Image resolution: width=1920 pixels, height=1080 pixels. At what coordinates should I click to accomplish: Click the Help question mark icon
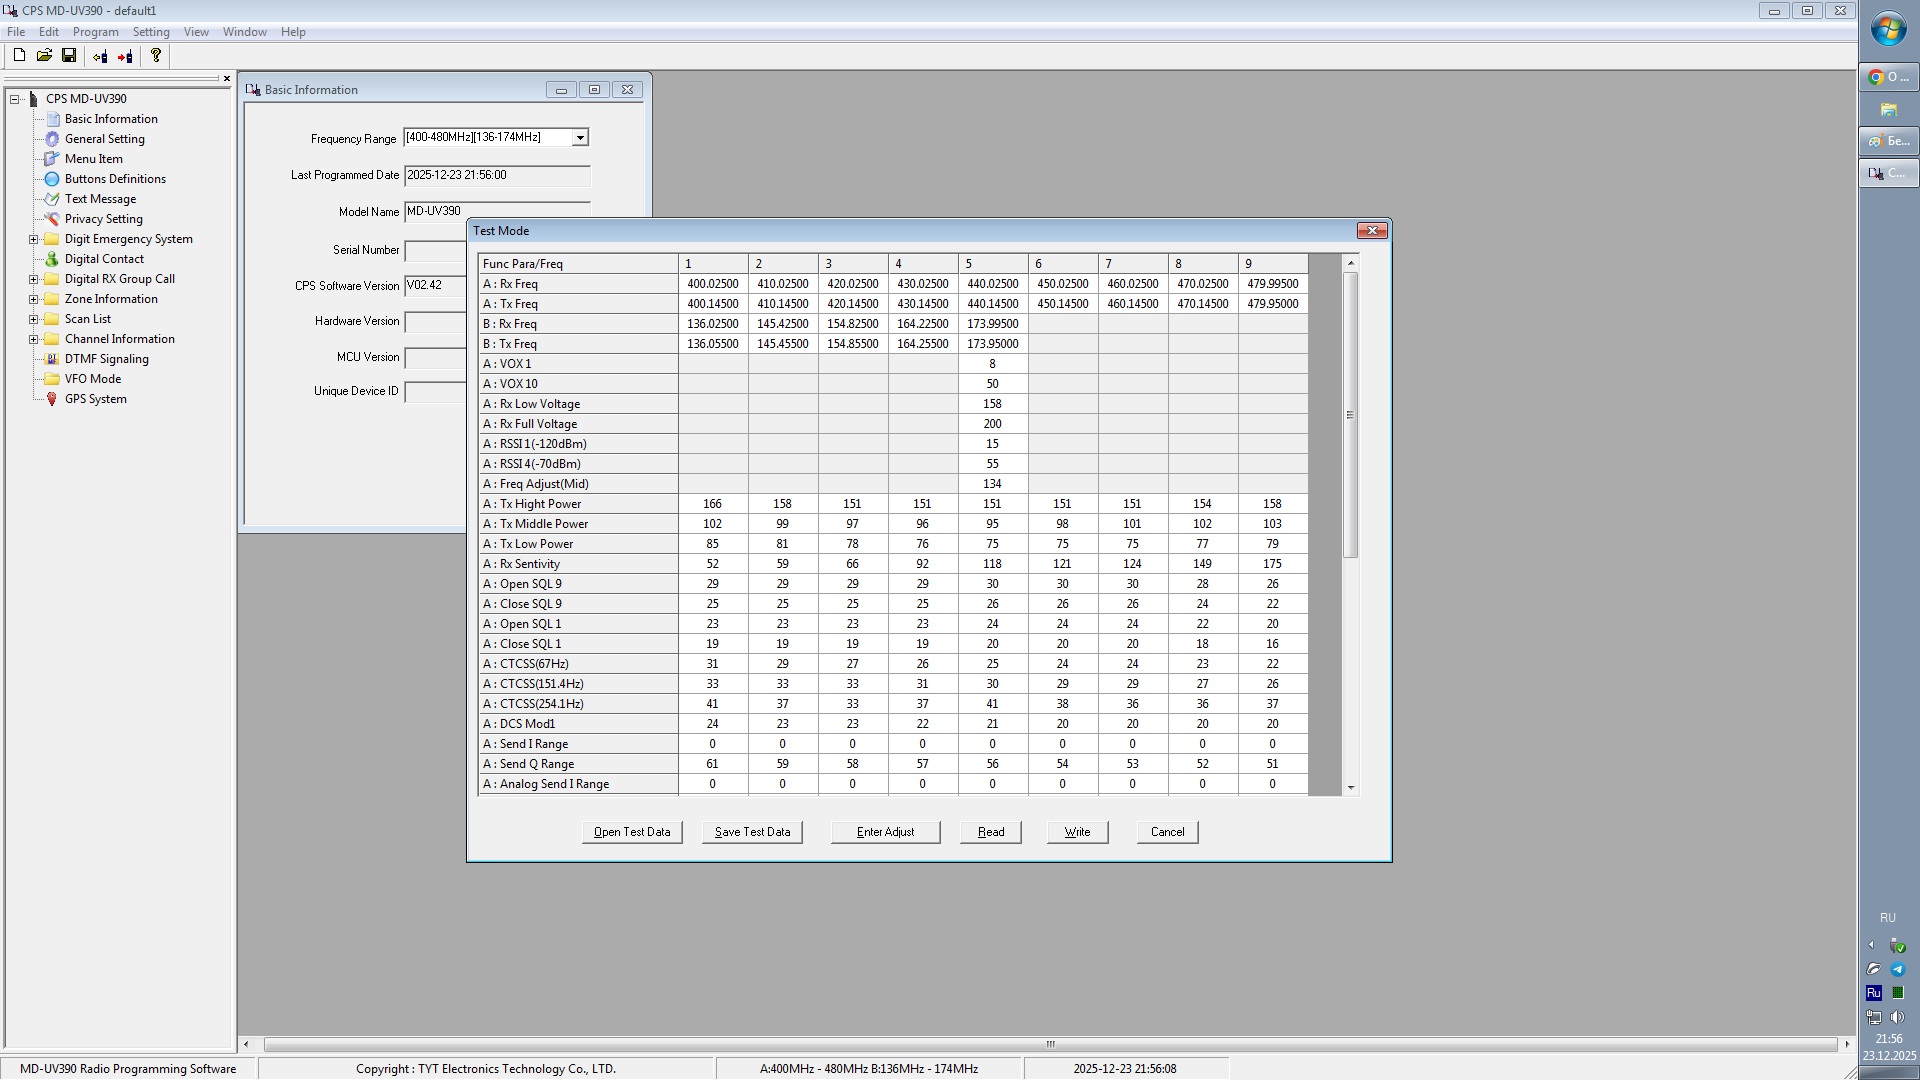[156, 56]
